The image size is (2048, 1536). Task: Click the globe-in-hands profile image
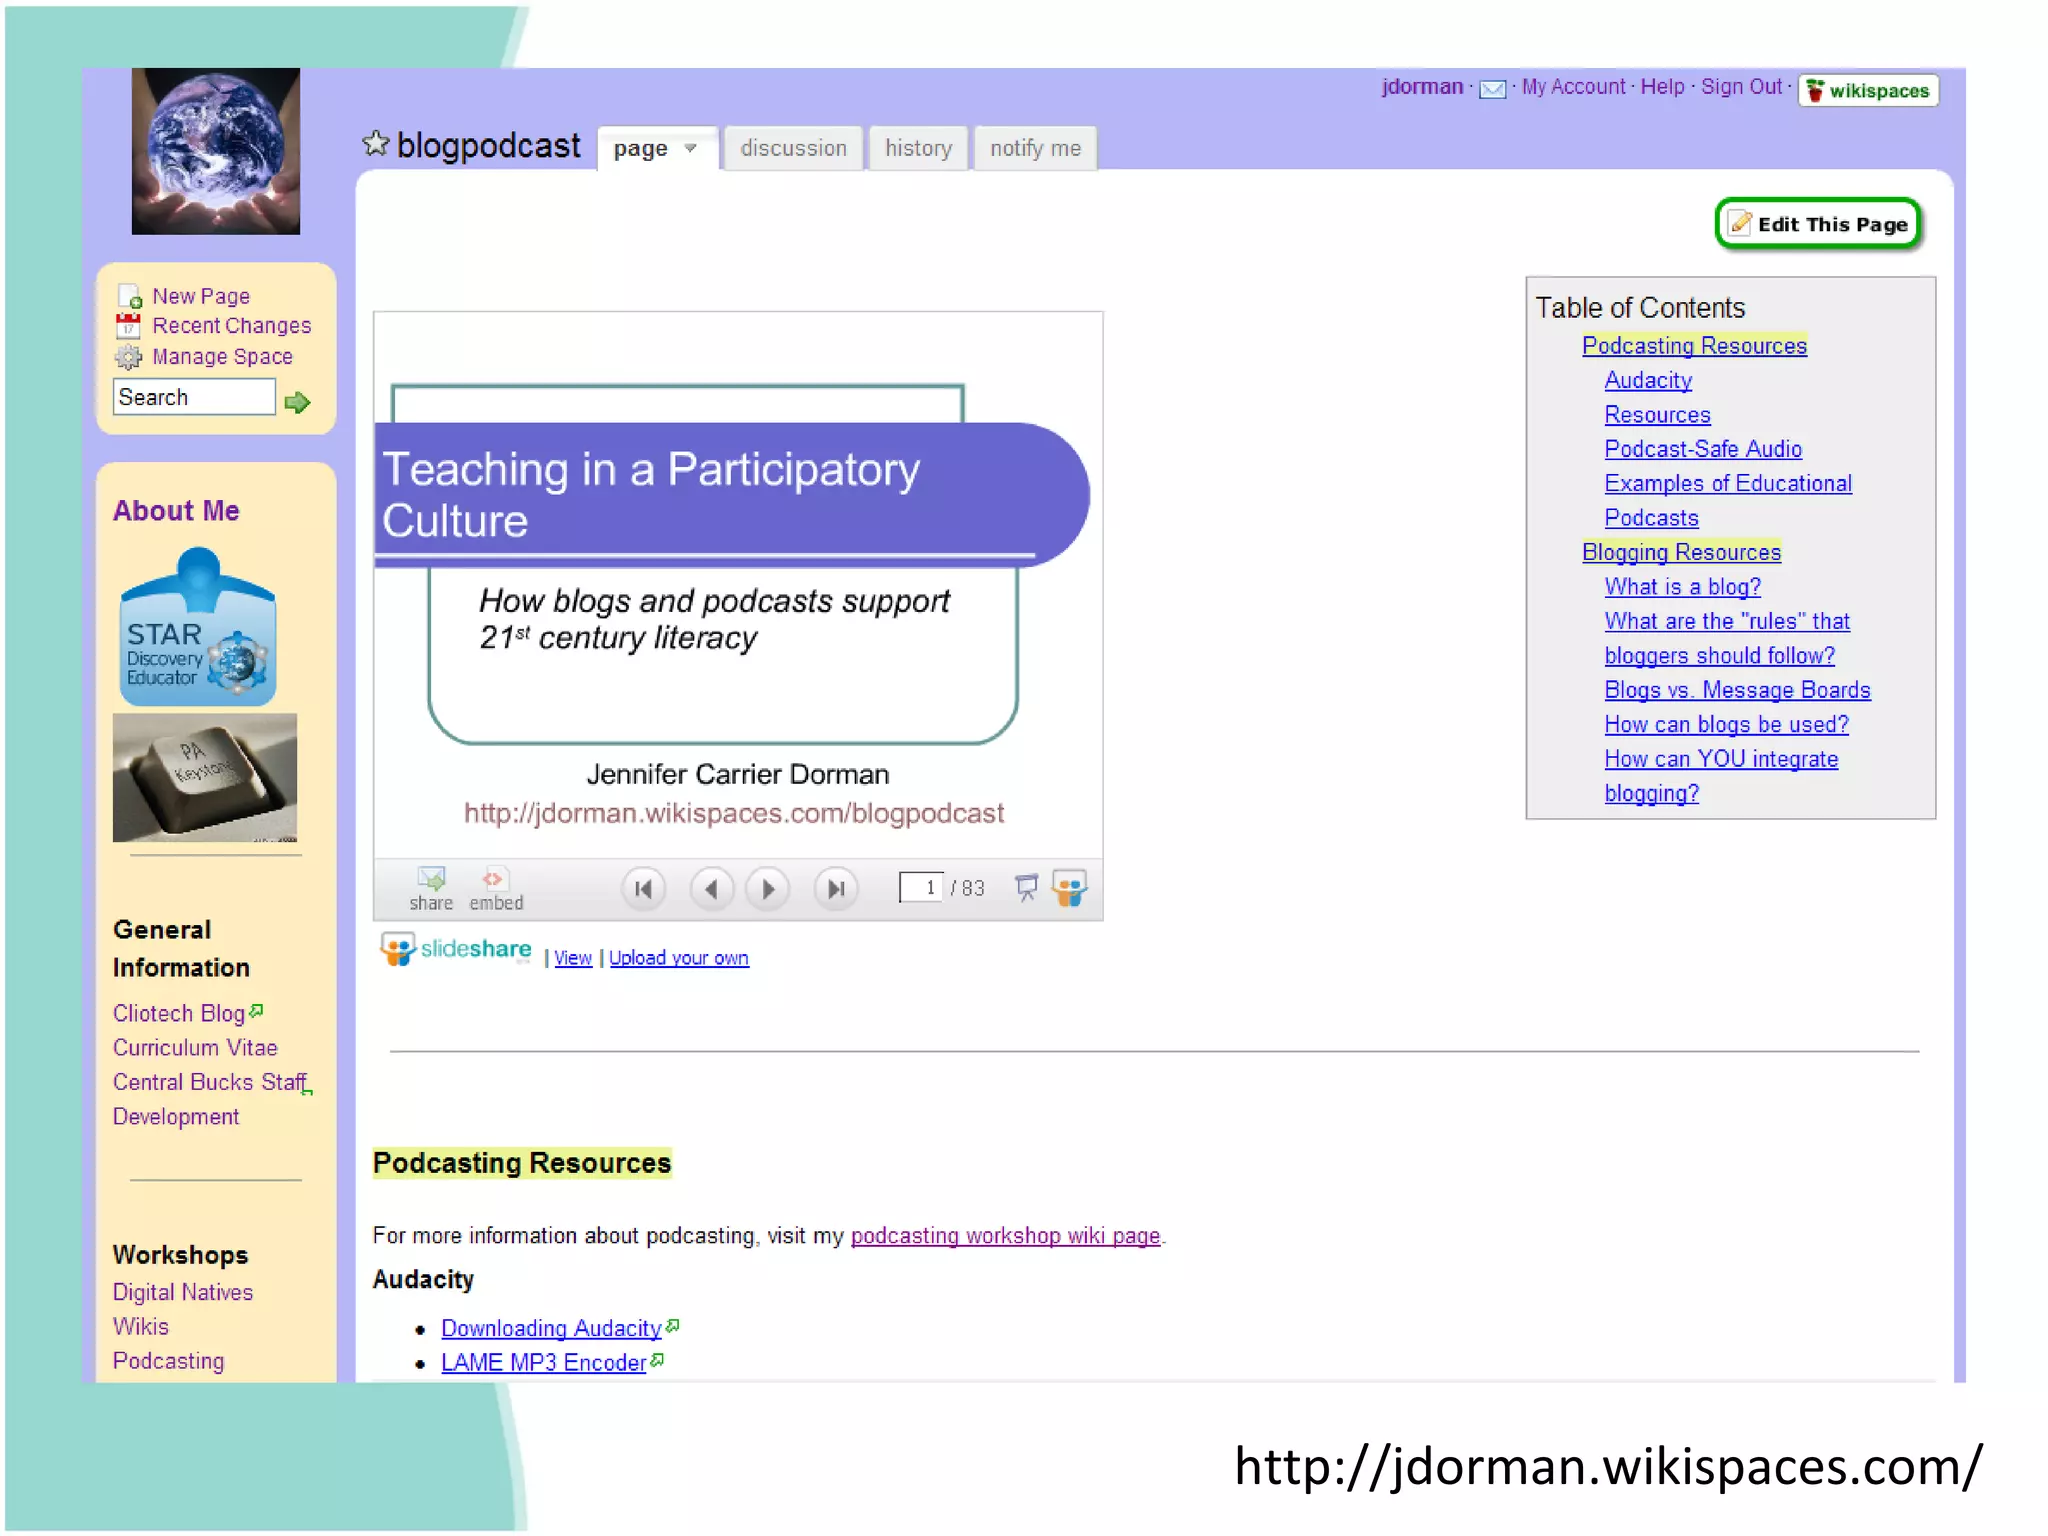click(216, 151)
